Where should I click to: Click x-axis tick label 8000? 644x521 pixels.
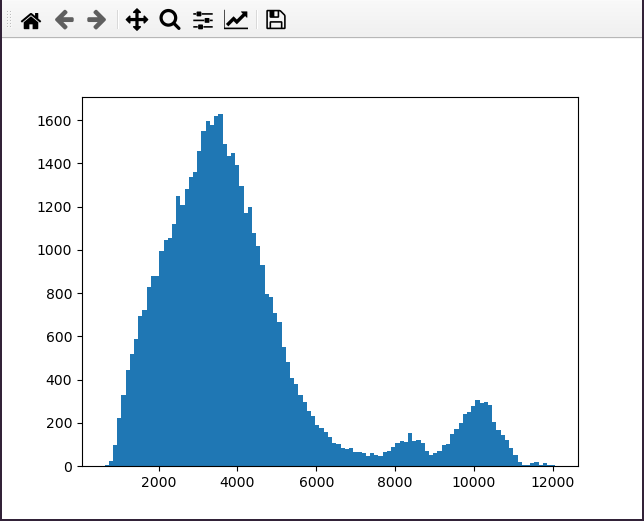point(395,482)
